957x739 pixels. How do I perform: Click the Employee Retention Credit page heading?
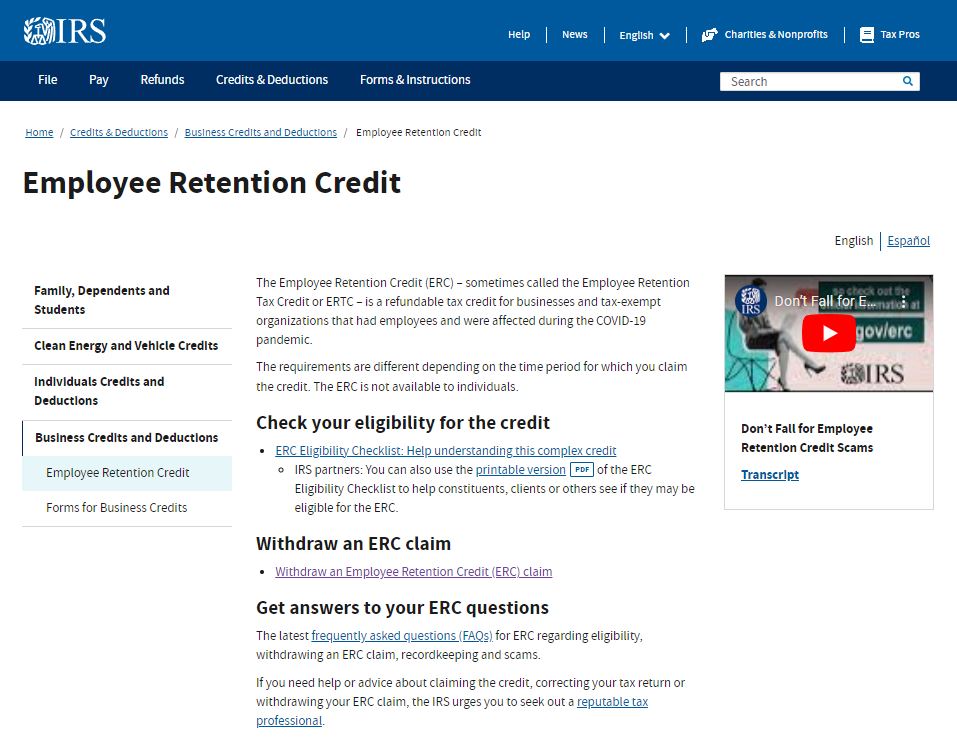pos(212,182)
